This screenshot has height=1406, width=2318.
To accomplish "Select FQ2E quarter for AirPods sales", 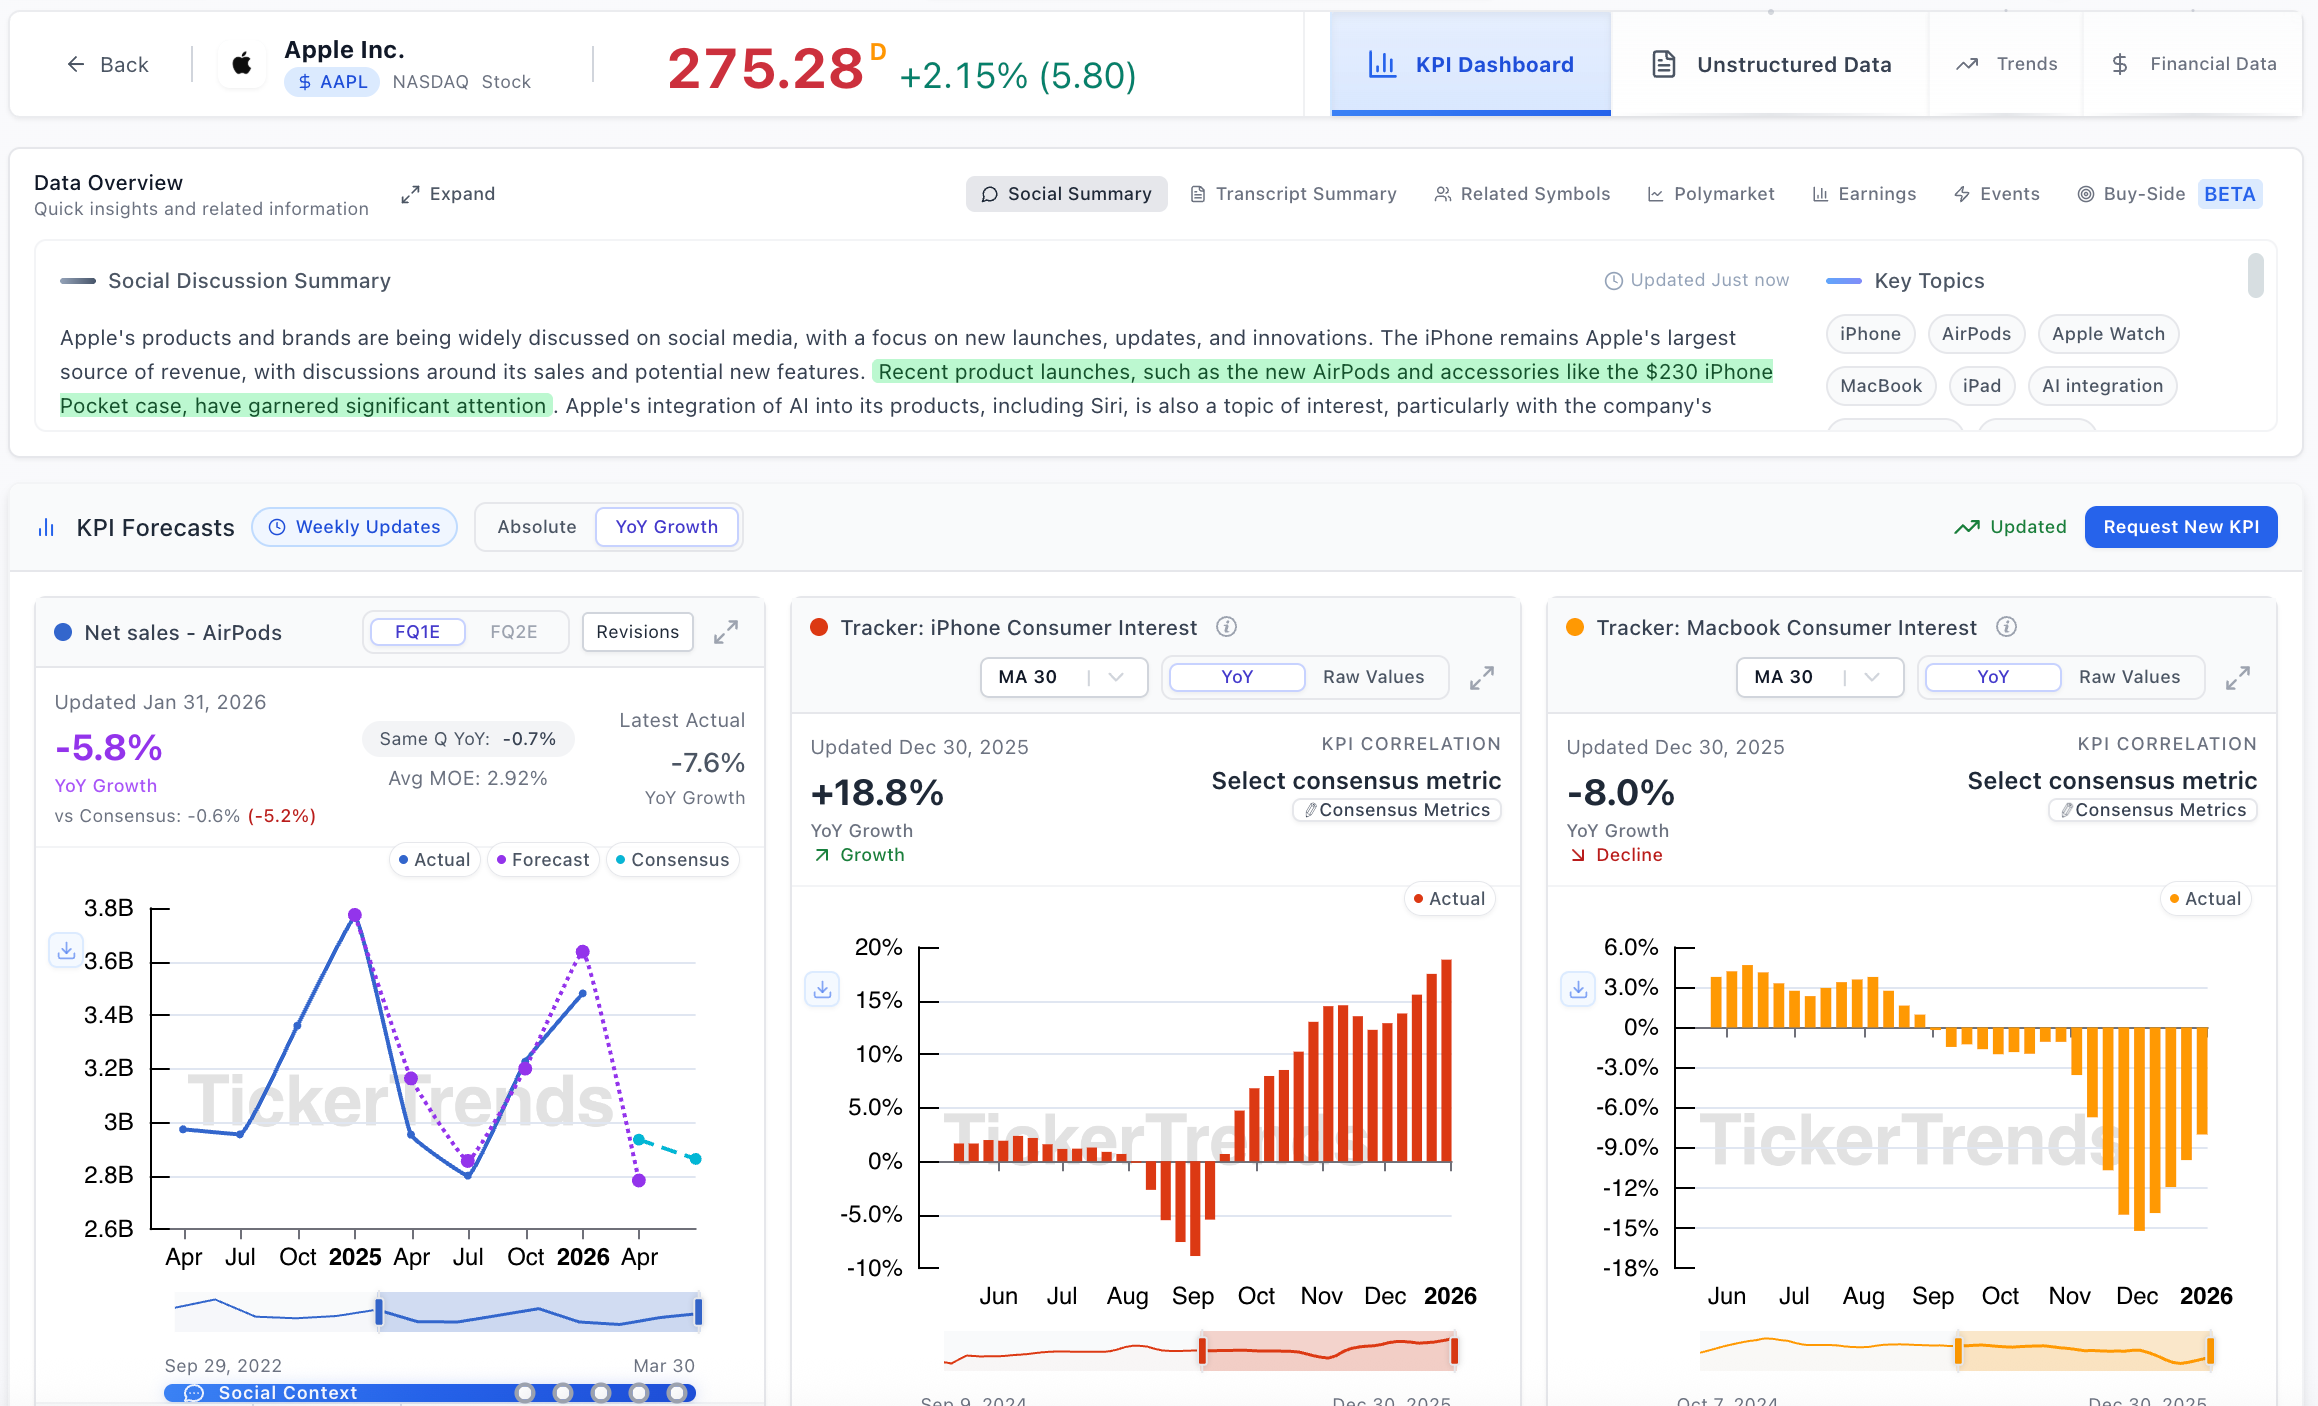I will [x=514, y=632].
